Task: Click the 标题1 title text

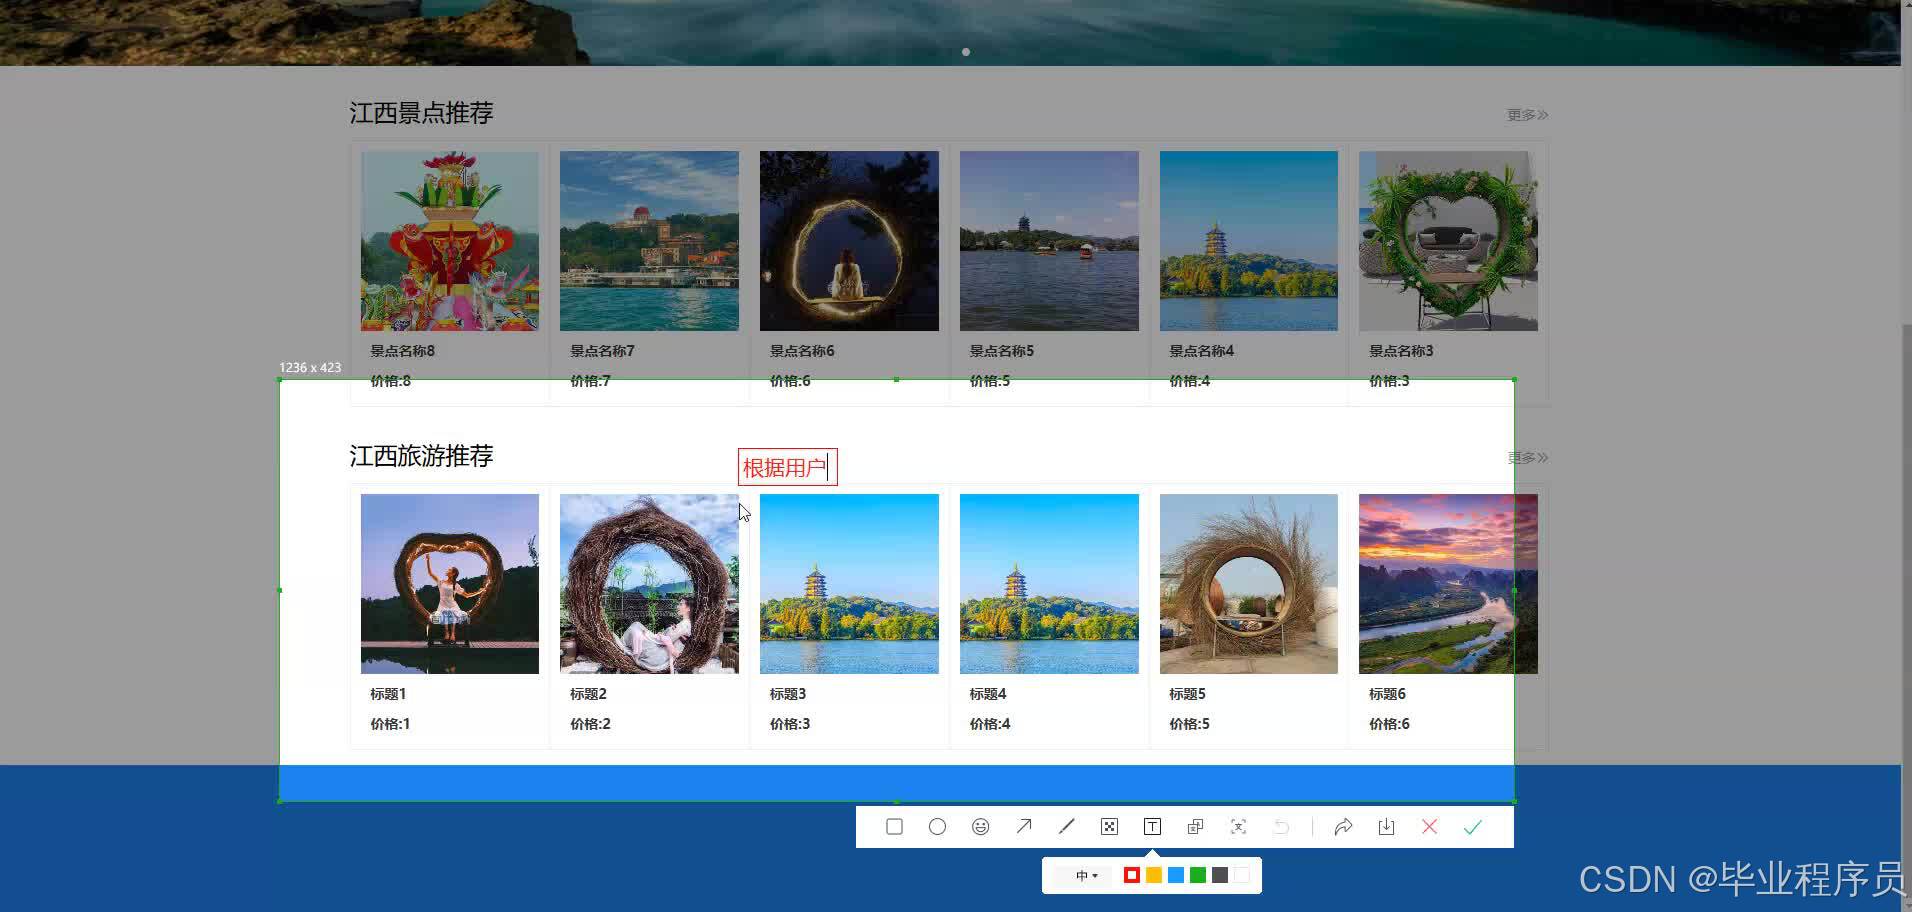Action: click(388, 694)
